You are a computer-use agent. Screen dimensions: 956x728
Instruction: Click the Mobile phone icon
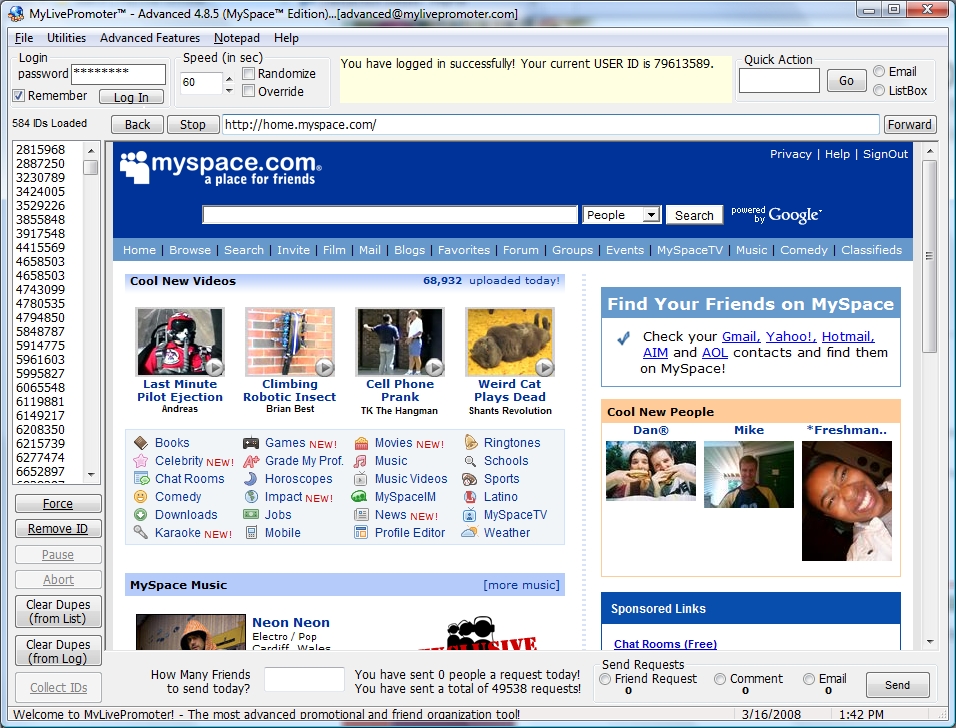[251, 533]
